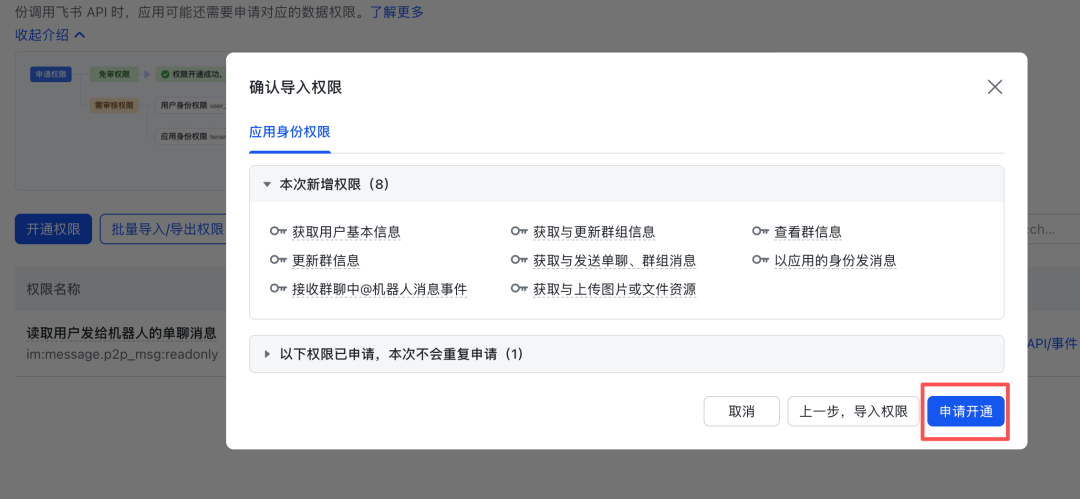Click key icon beside 以应用的身份发消息
1080x499 pixels.
760,261
